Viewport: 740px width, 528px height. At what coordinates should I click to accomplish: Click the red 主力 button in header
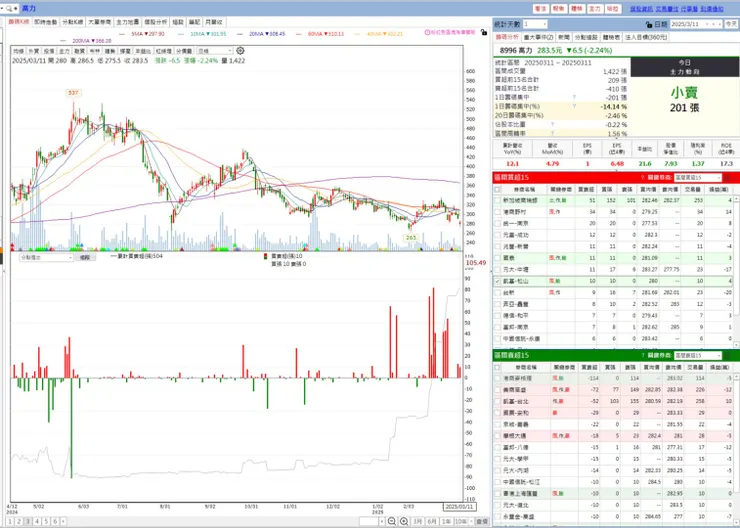point(595,9)
